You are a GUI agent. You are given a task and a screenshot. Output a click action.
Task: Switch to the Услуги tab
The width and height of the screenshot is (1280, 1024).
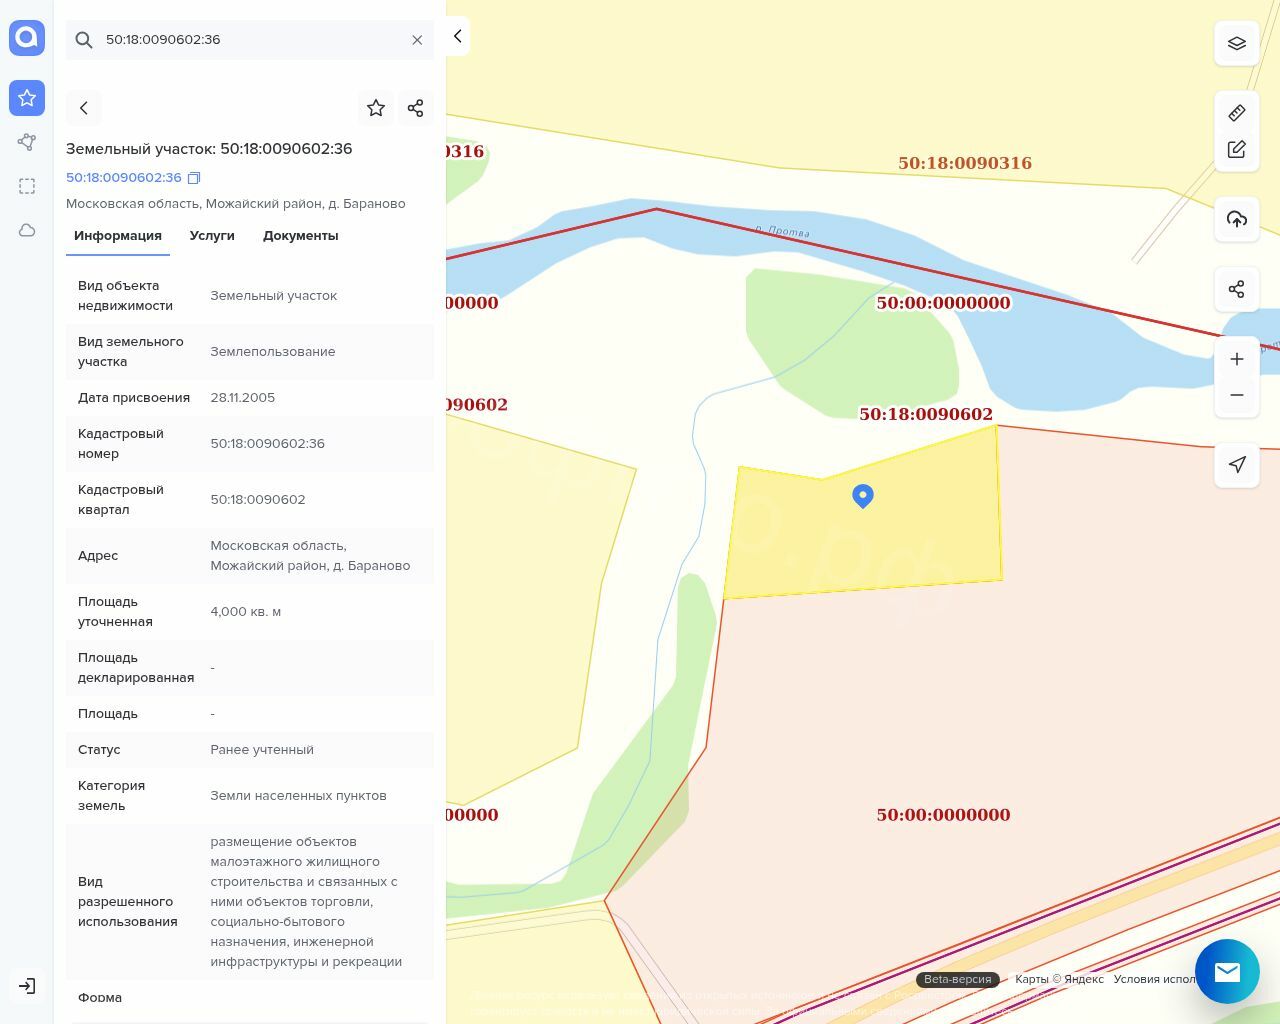coord(212,236)
